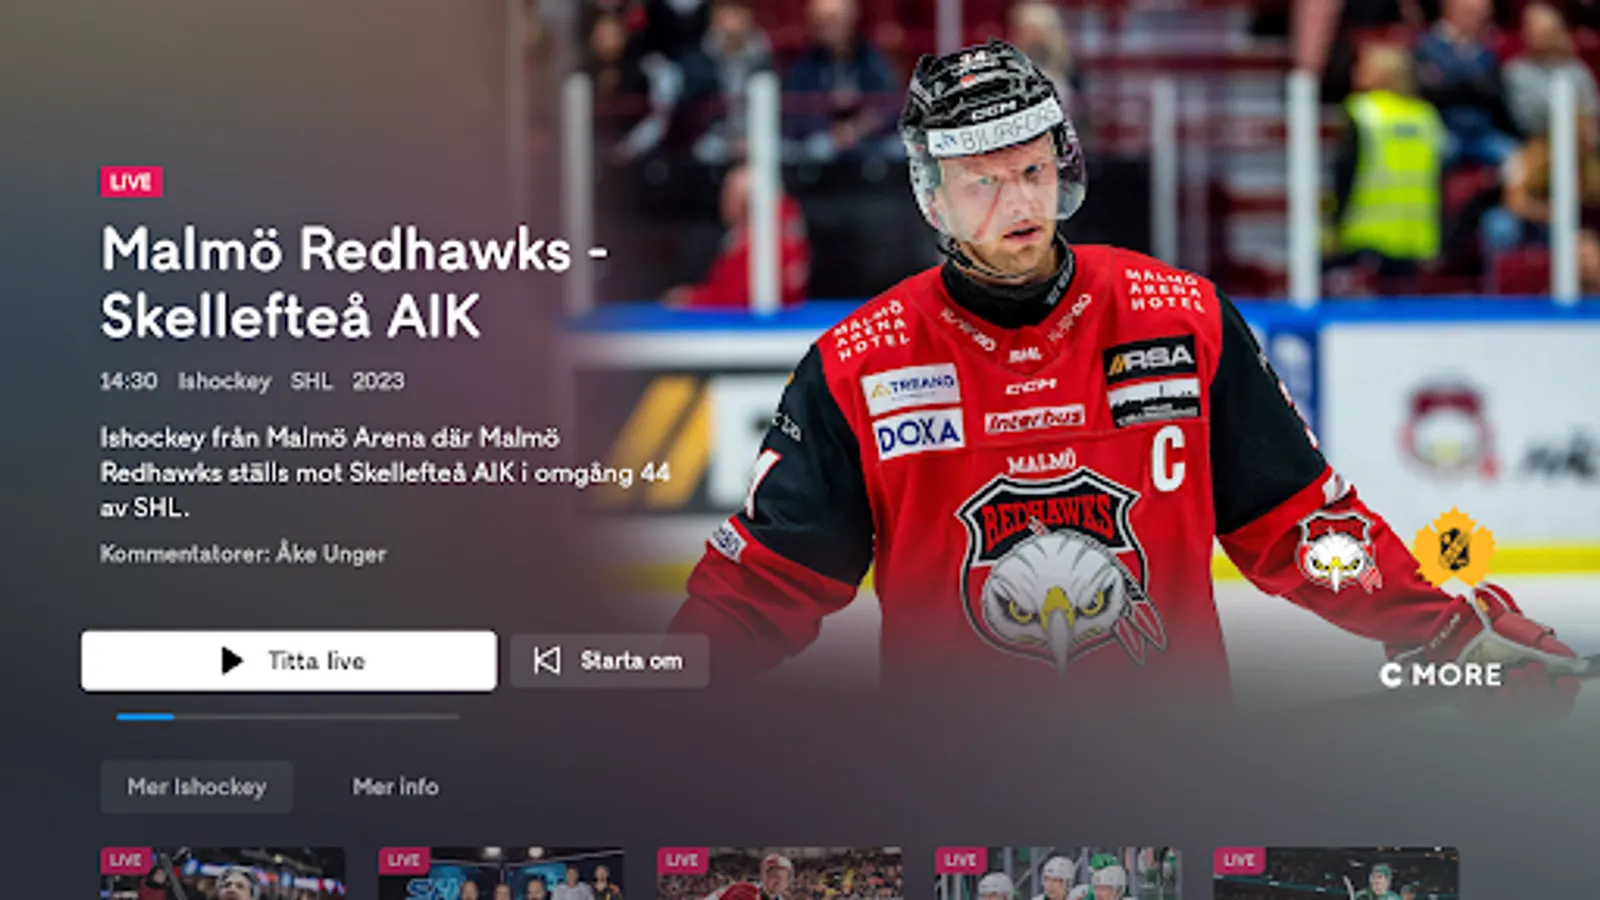Open the second live thumbnail with studio panel

501,874
